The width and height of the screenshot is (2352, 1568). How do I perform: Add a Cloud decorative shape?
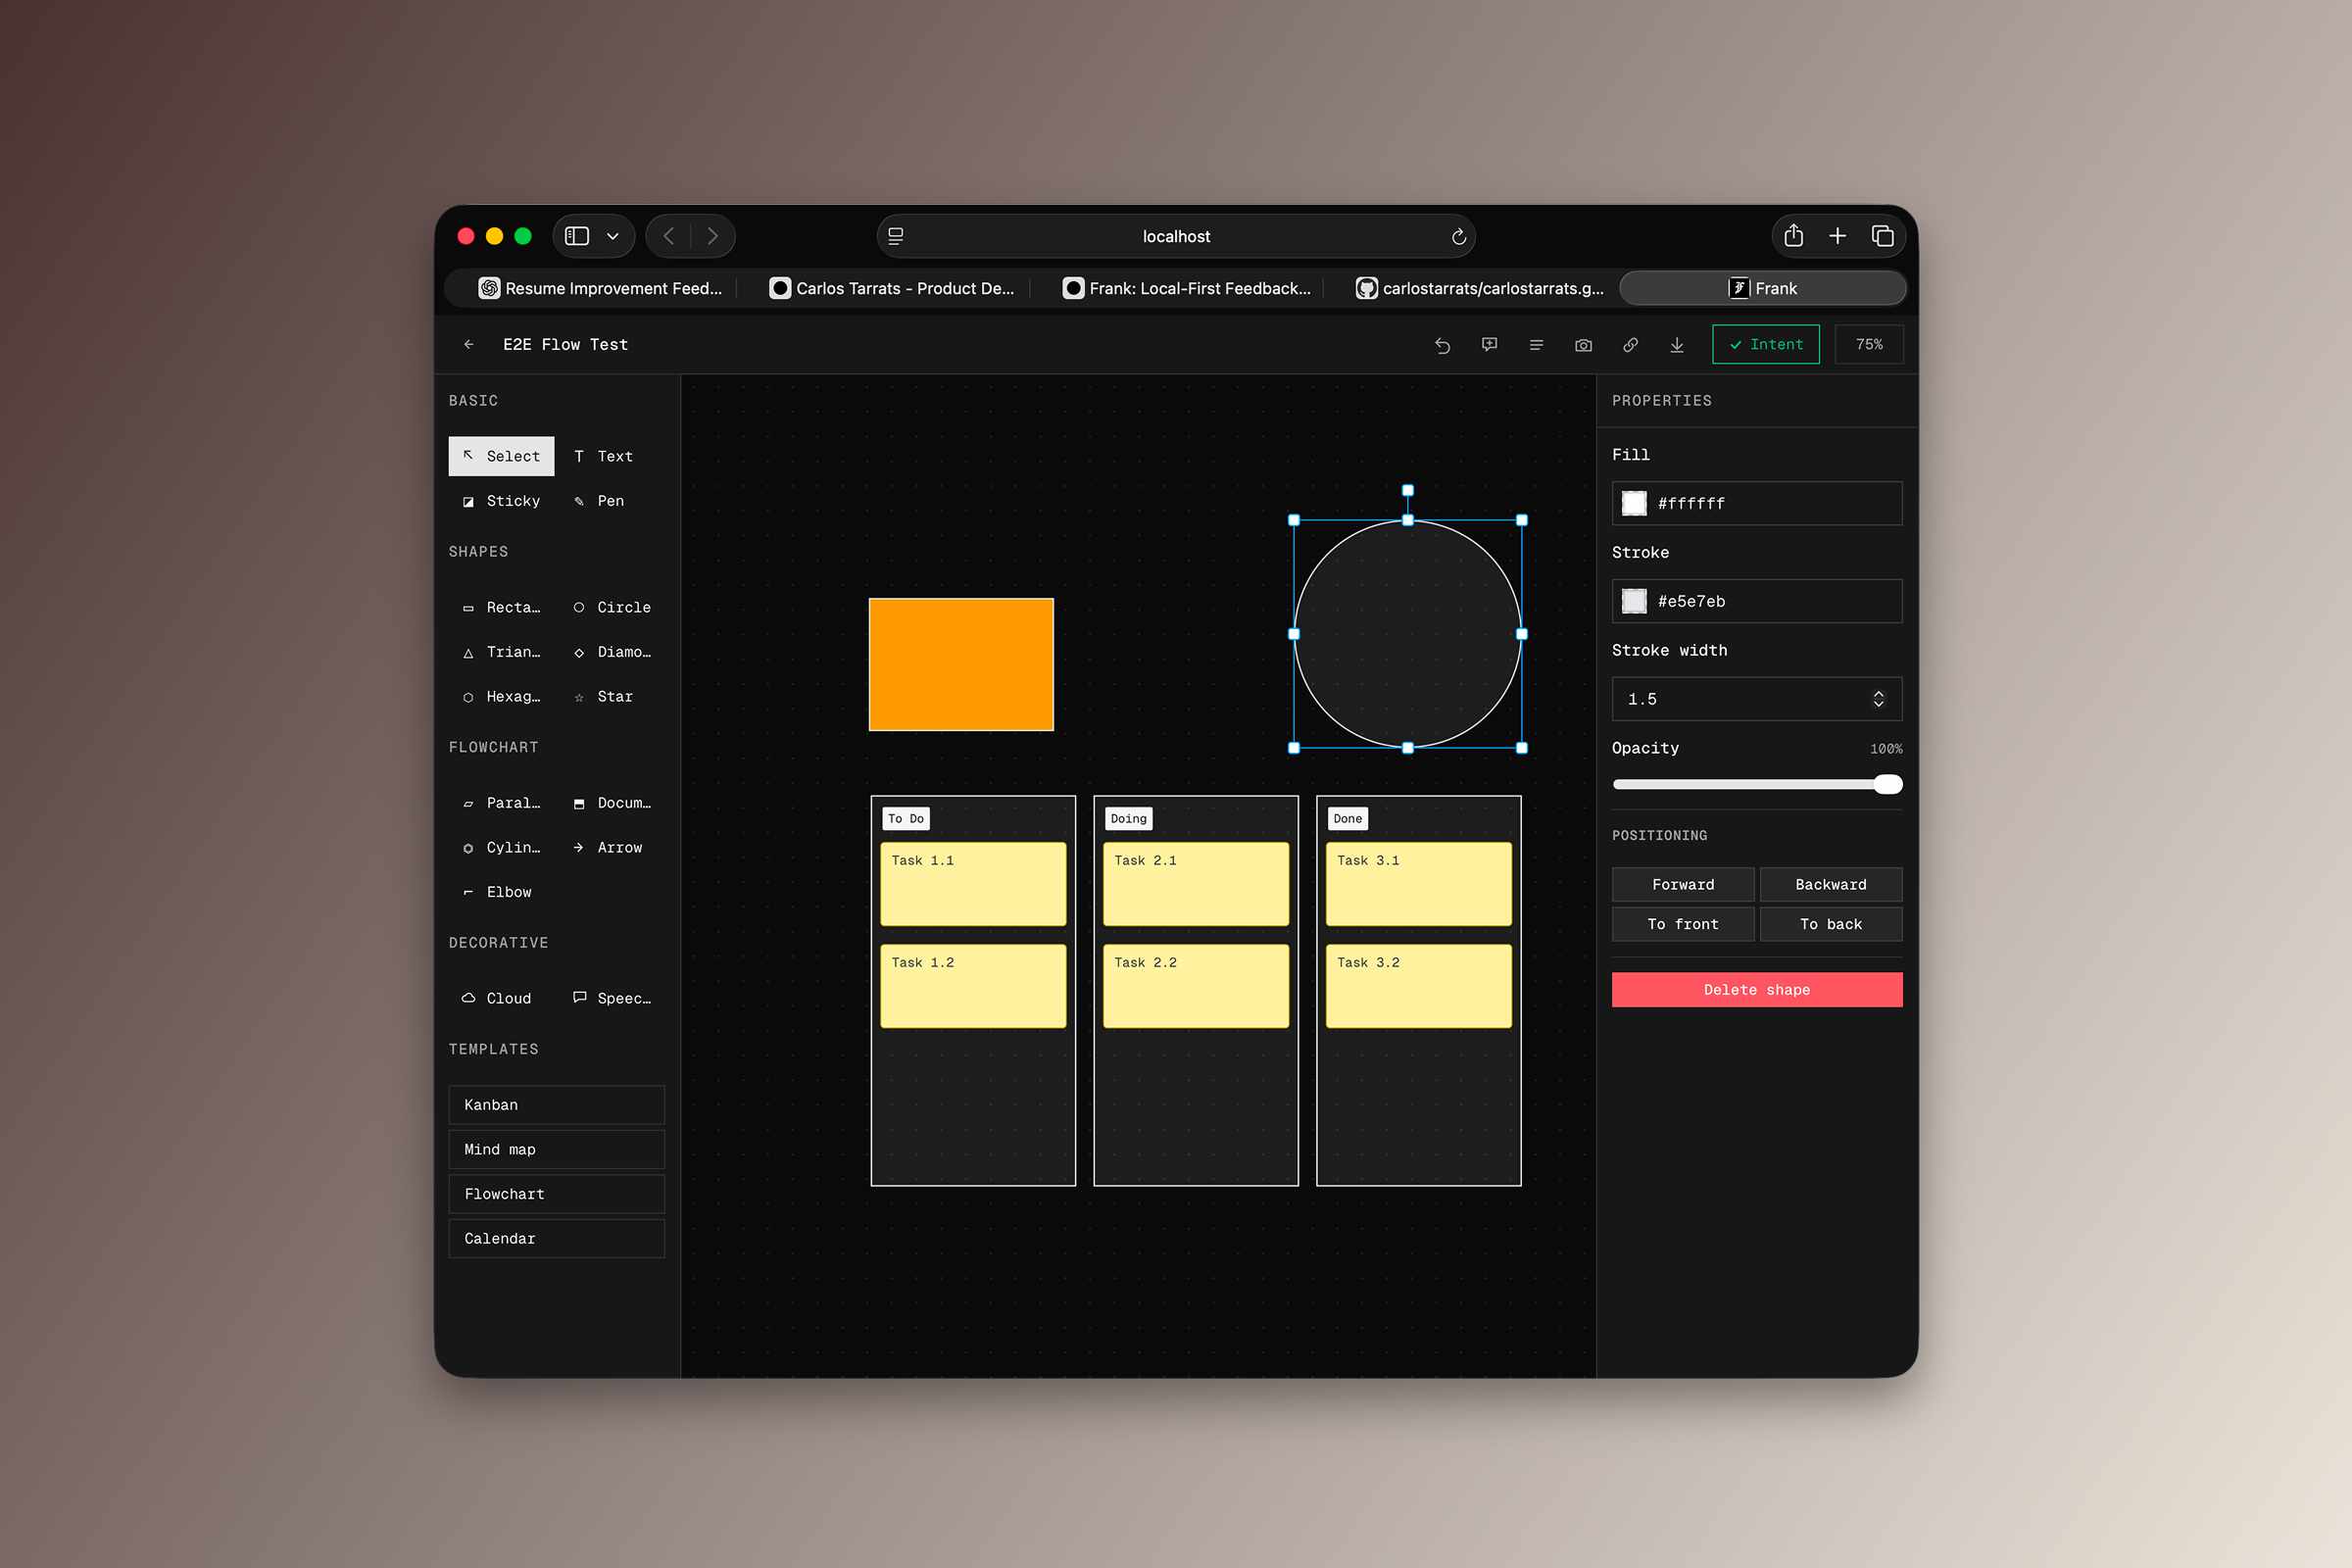(x=501, y=998)
